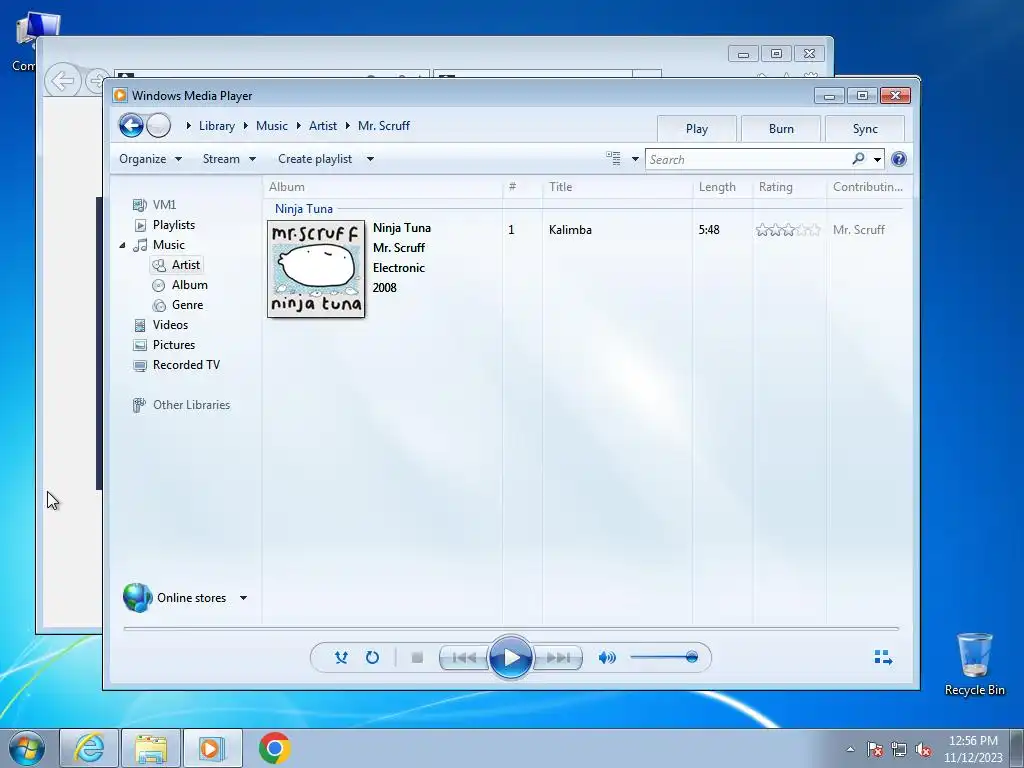Open Pictures library

click(x=164, y=345)
